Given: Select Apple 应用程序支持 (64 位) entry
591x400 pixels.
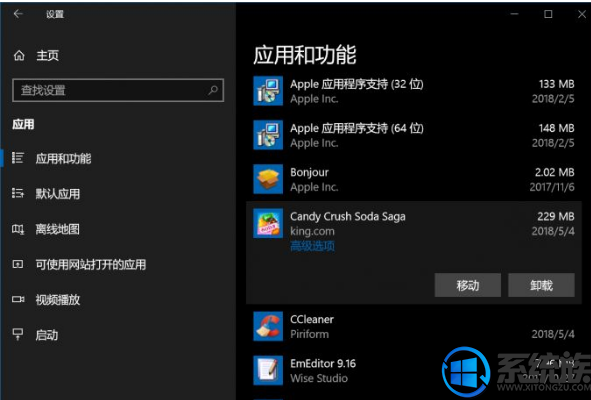Looking at the screenshot, I should click(x=357, y=128).
